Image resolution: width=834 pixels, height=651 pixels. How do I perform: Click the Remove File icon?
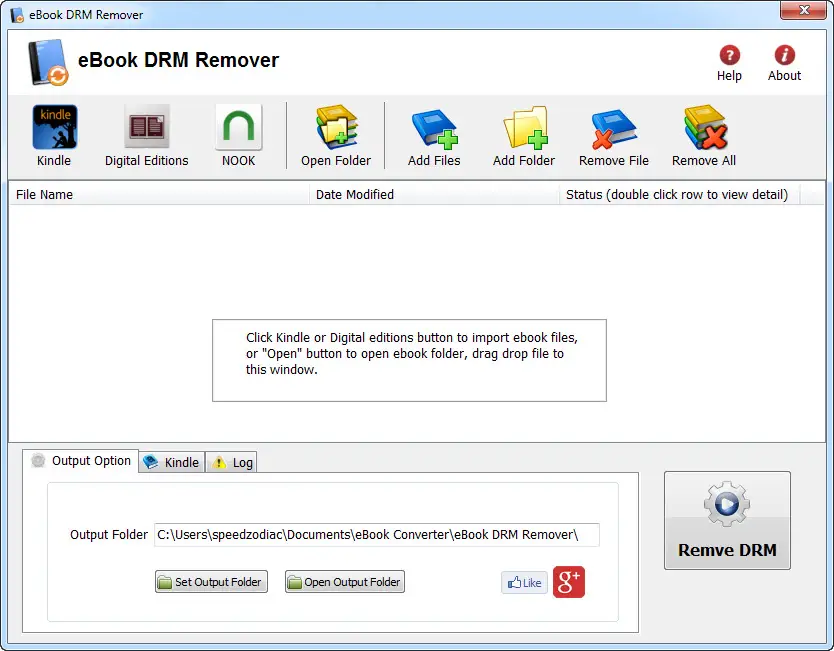(x=614, y=129)
